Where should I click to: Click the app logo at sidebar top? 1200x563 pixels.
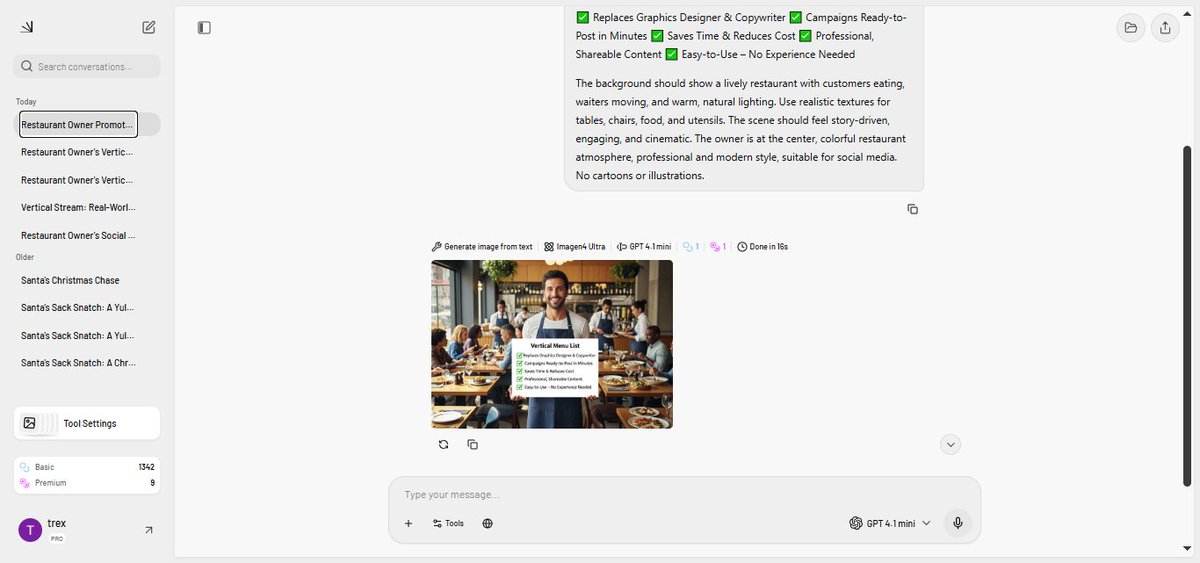(26, 27)
